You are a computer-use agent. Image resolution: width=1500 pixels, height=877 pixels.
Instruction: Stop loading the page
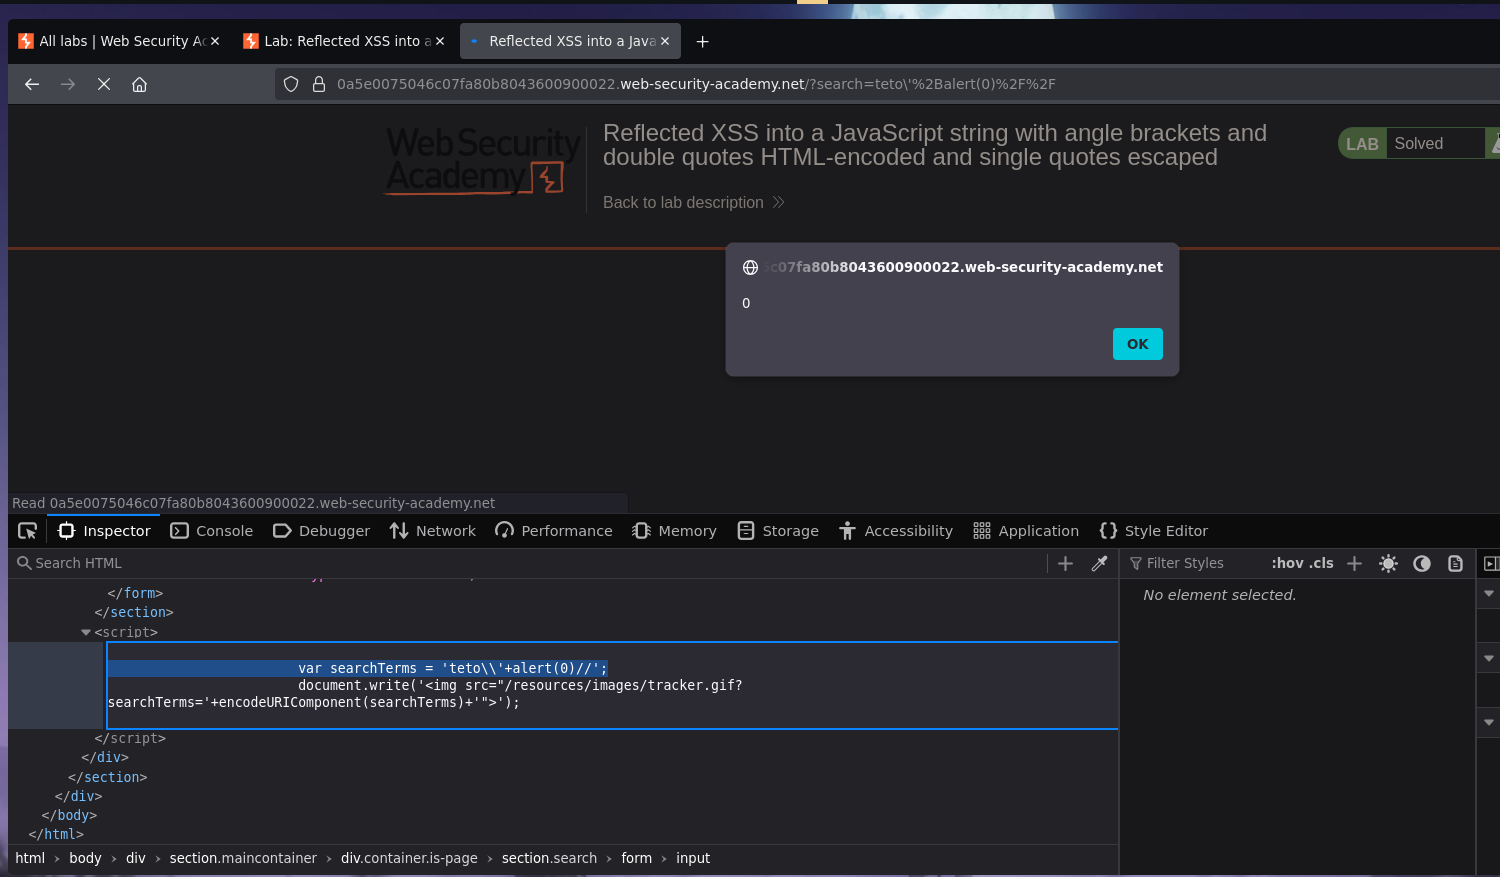[104, 84]
